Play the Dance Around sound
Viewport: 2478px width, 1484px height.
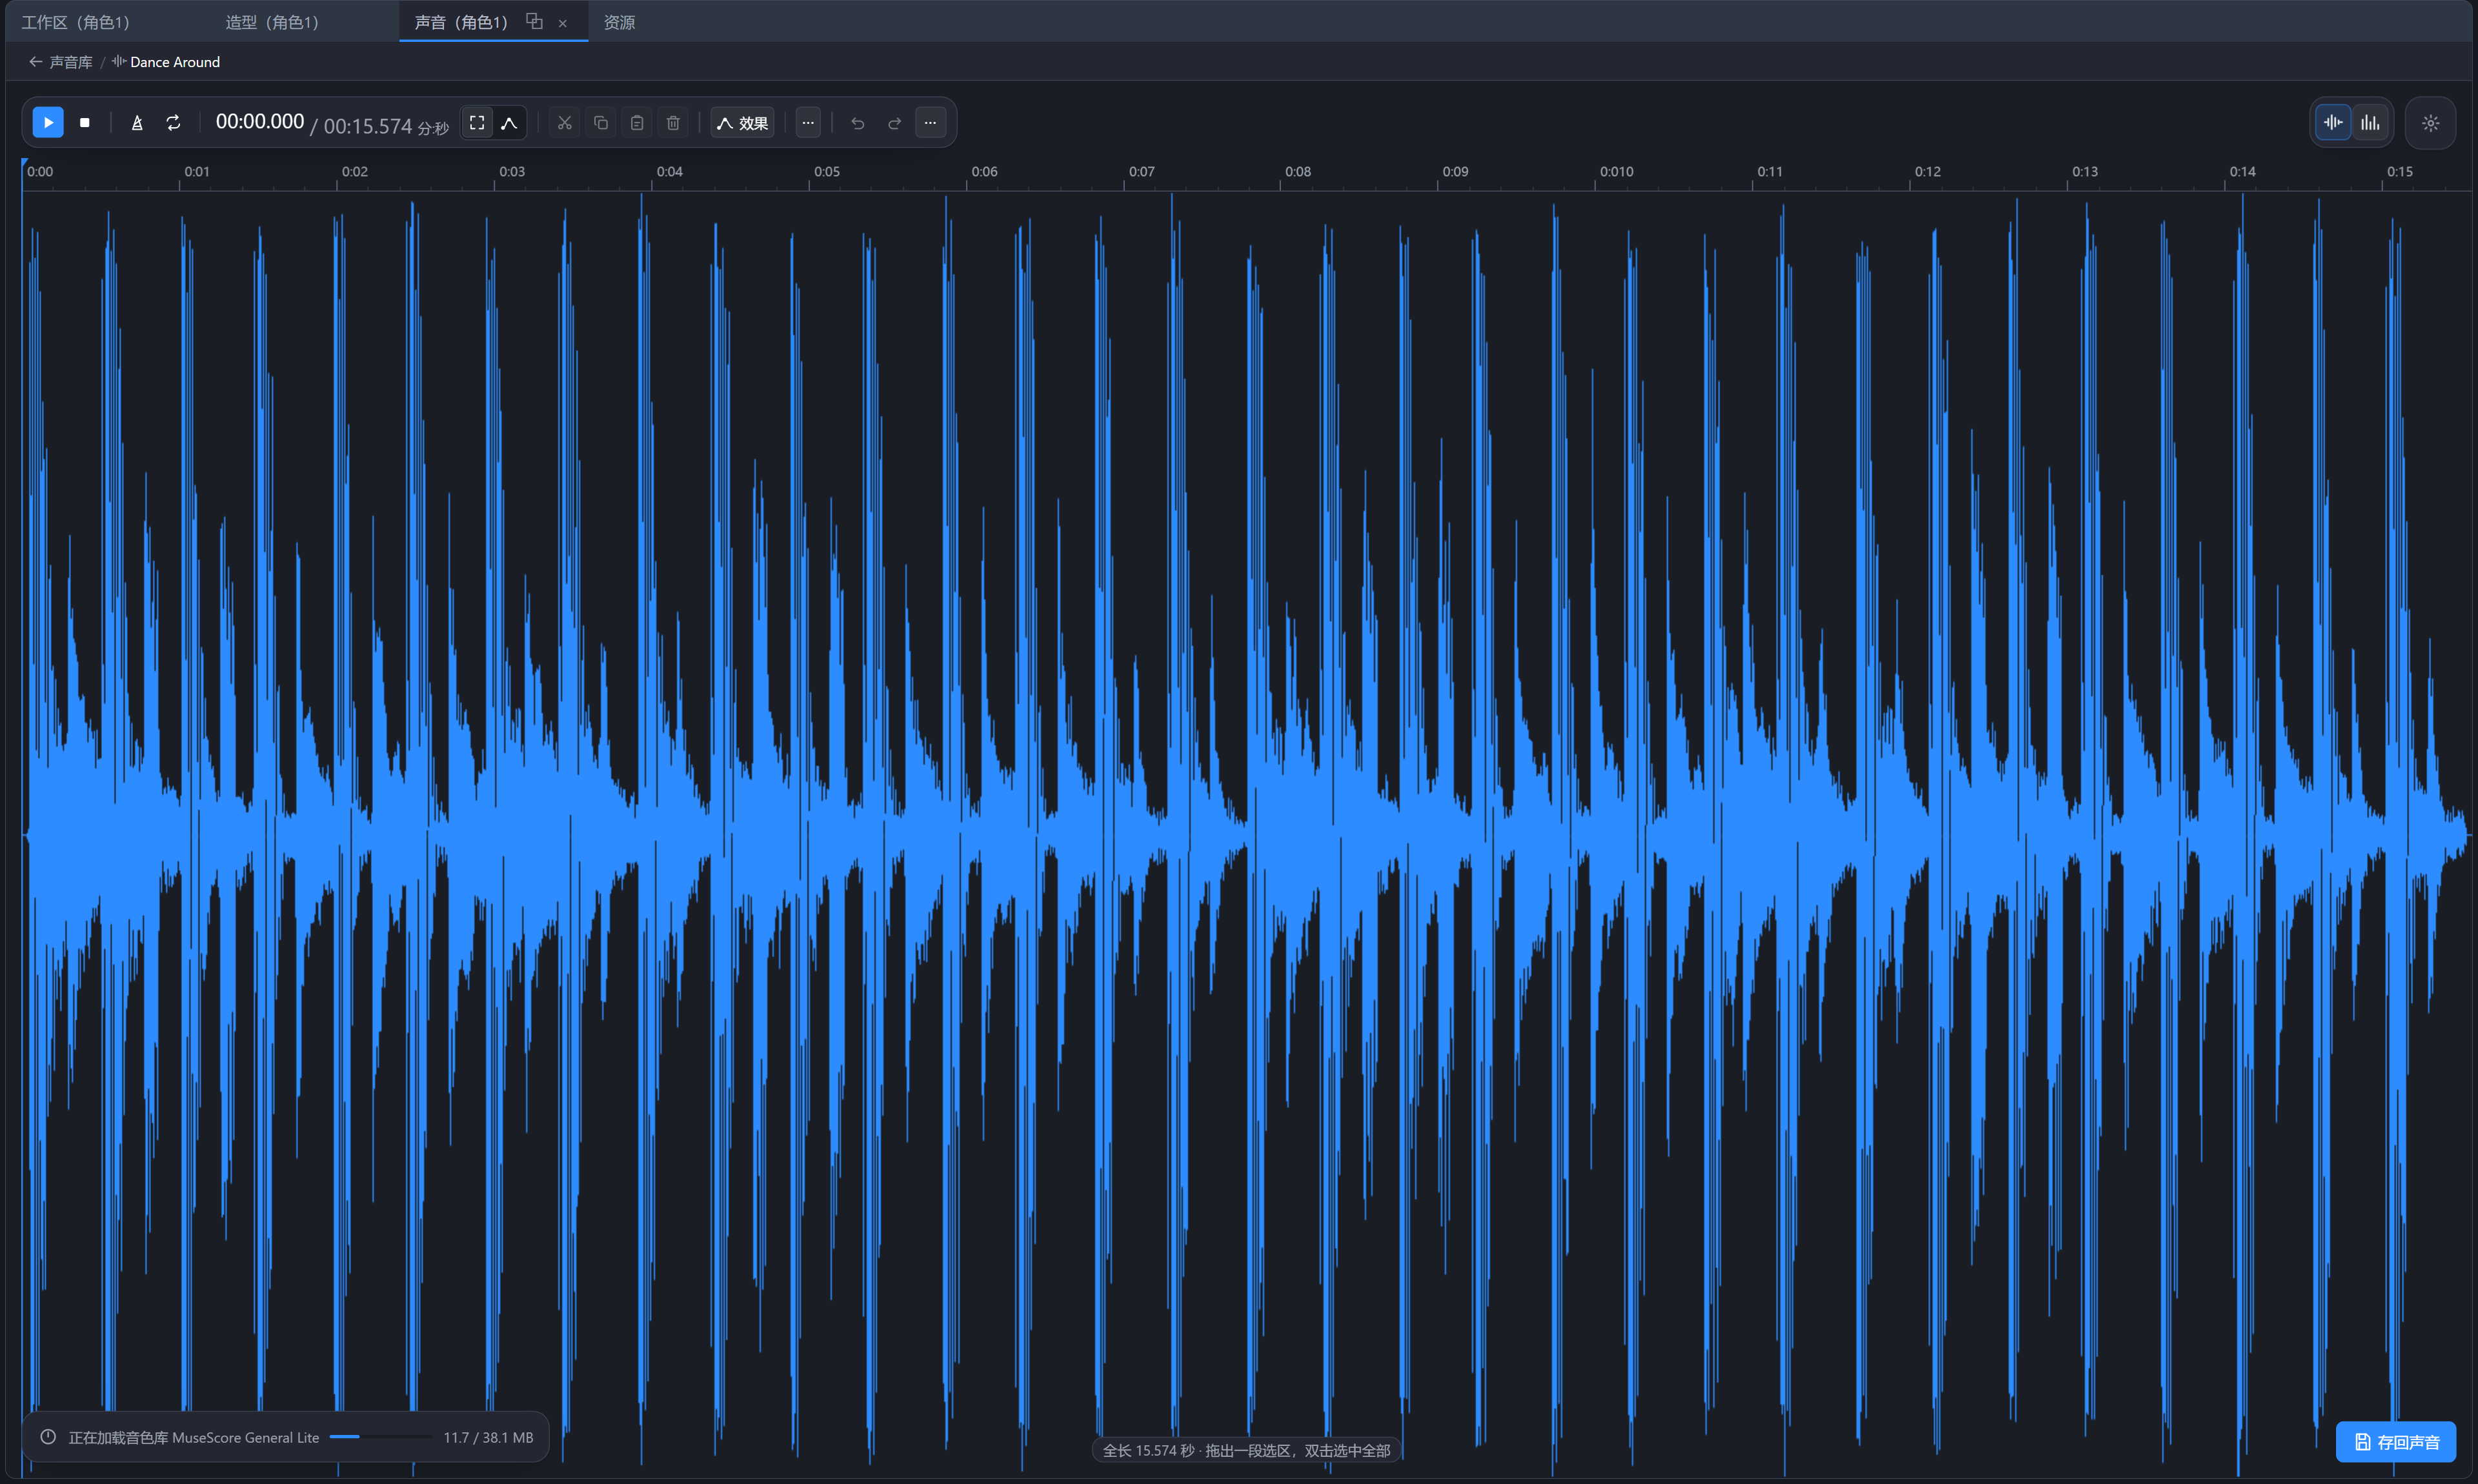[48, 123]
